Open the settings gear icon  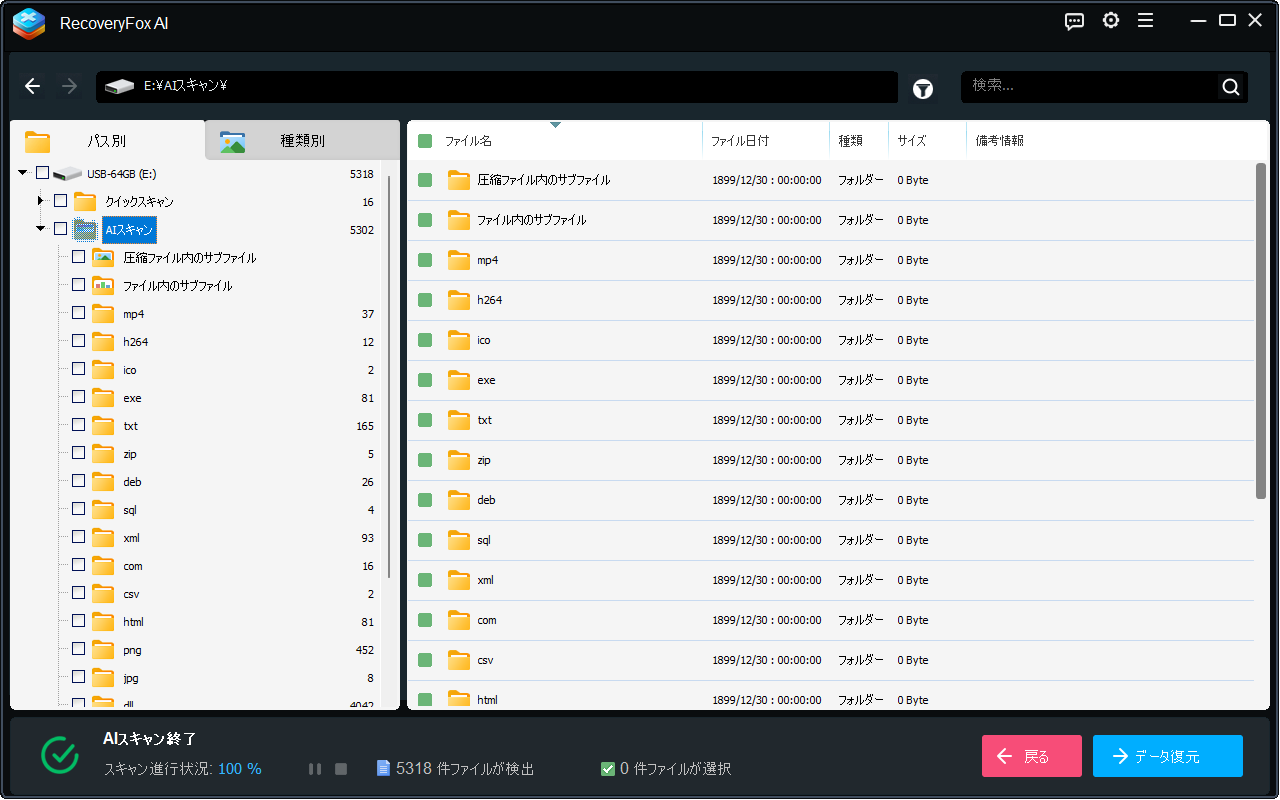click(1111, 21)
